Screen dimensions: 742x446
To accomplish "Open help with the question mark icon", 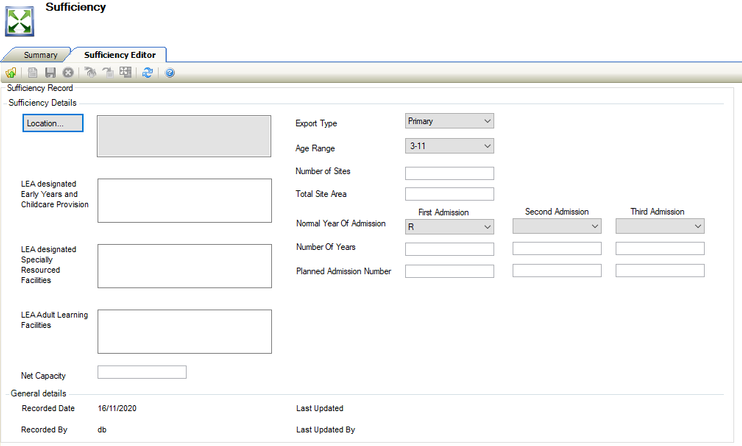I will (170, 73).
